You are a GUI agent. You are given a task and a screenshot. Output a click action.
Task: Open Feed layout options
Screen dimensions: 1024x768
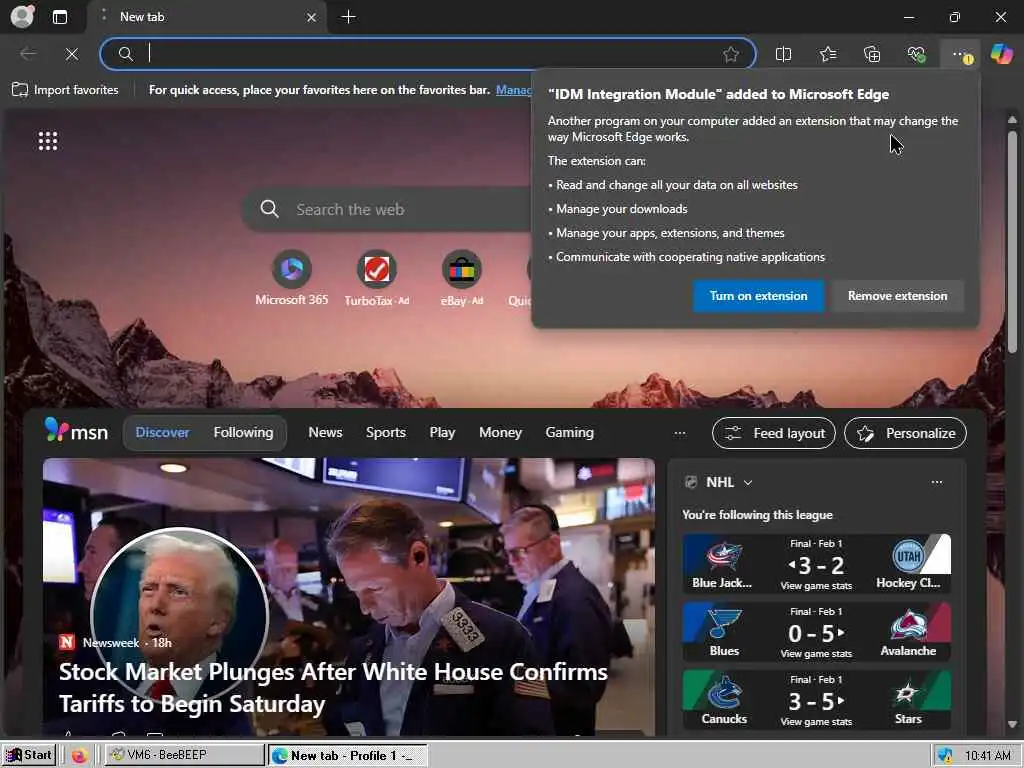click(x=774, y=433)
